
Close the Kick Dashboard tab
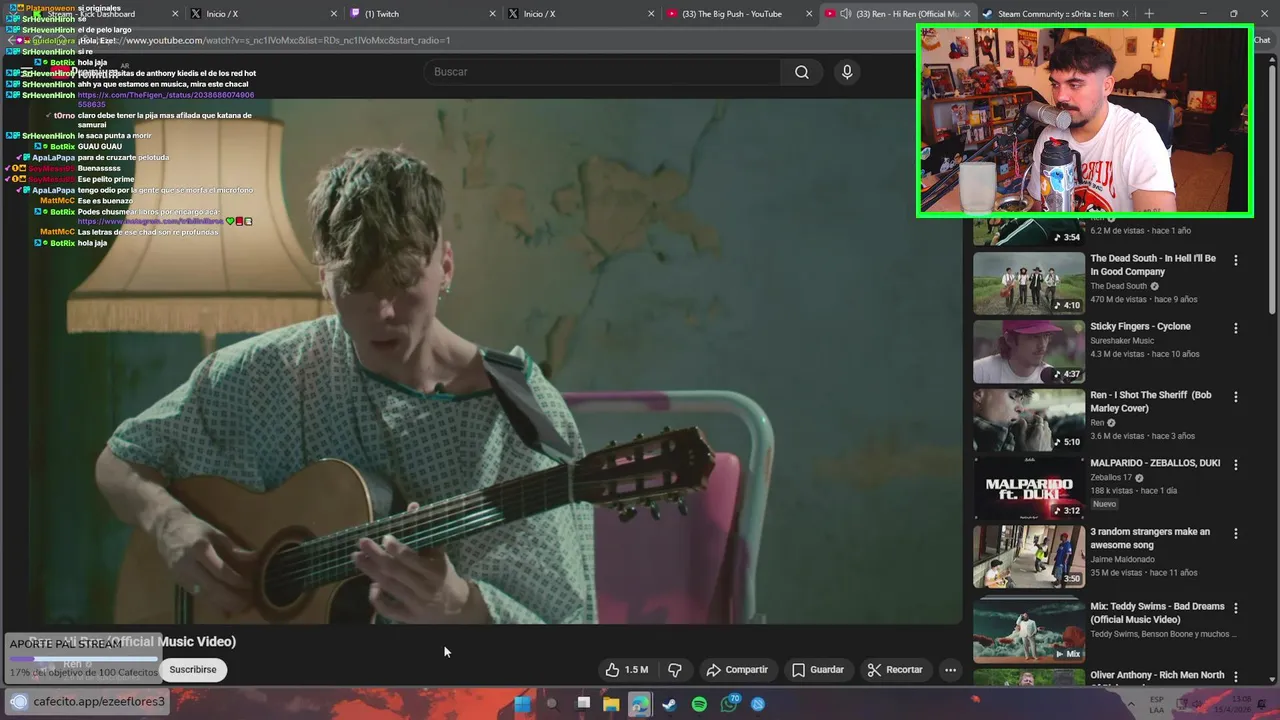click(x=175, y=14)
